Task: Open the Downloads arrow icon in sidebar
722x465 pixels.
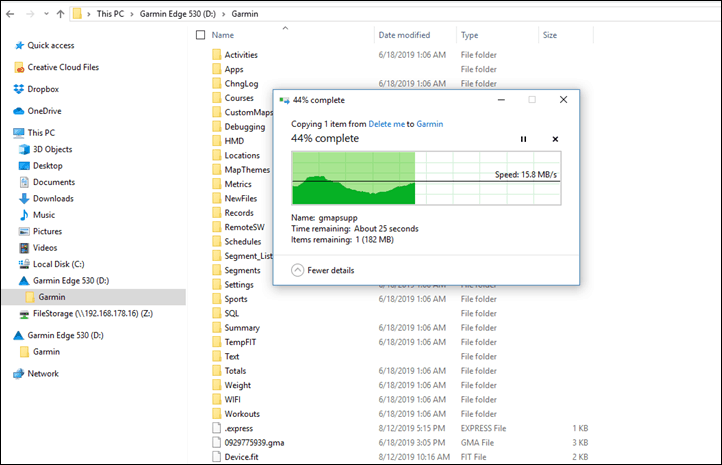Action: pos(24,198)
